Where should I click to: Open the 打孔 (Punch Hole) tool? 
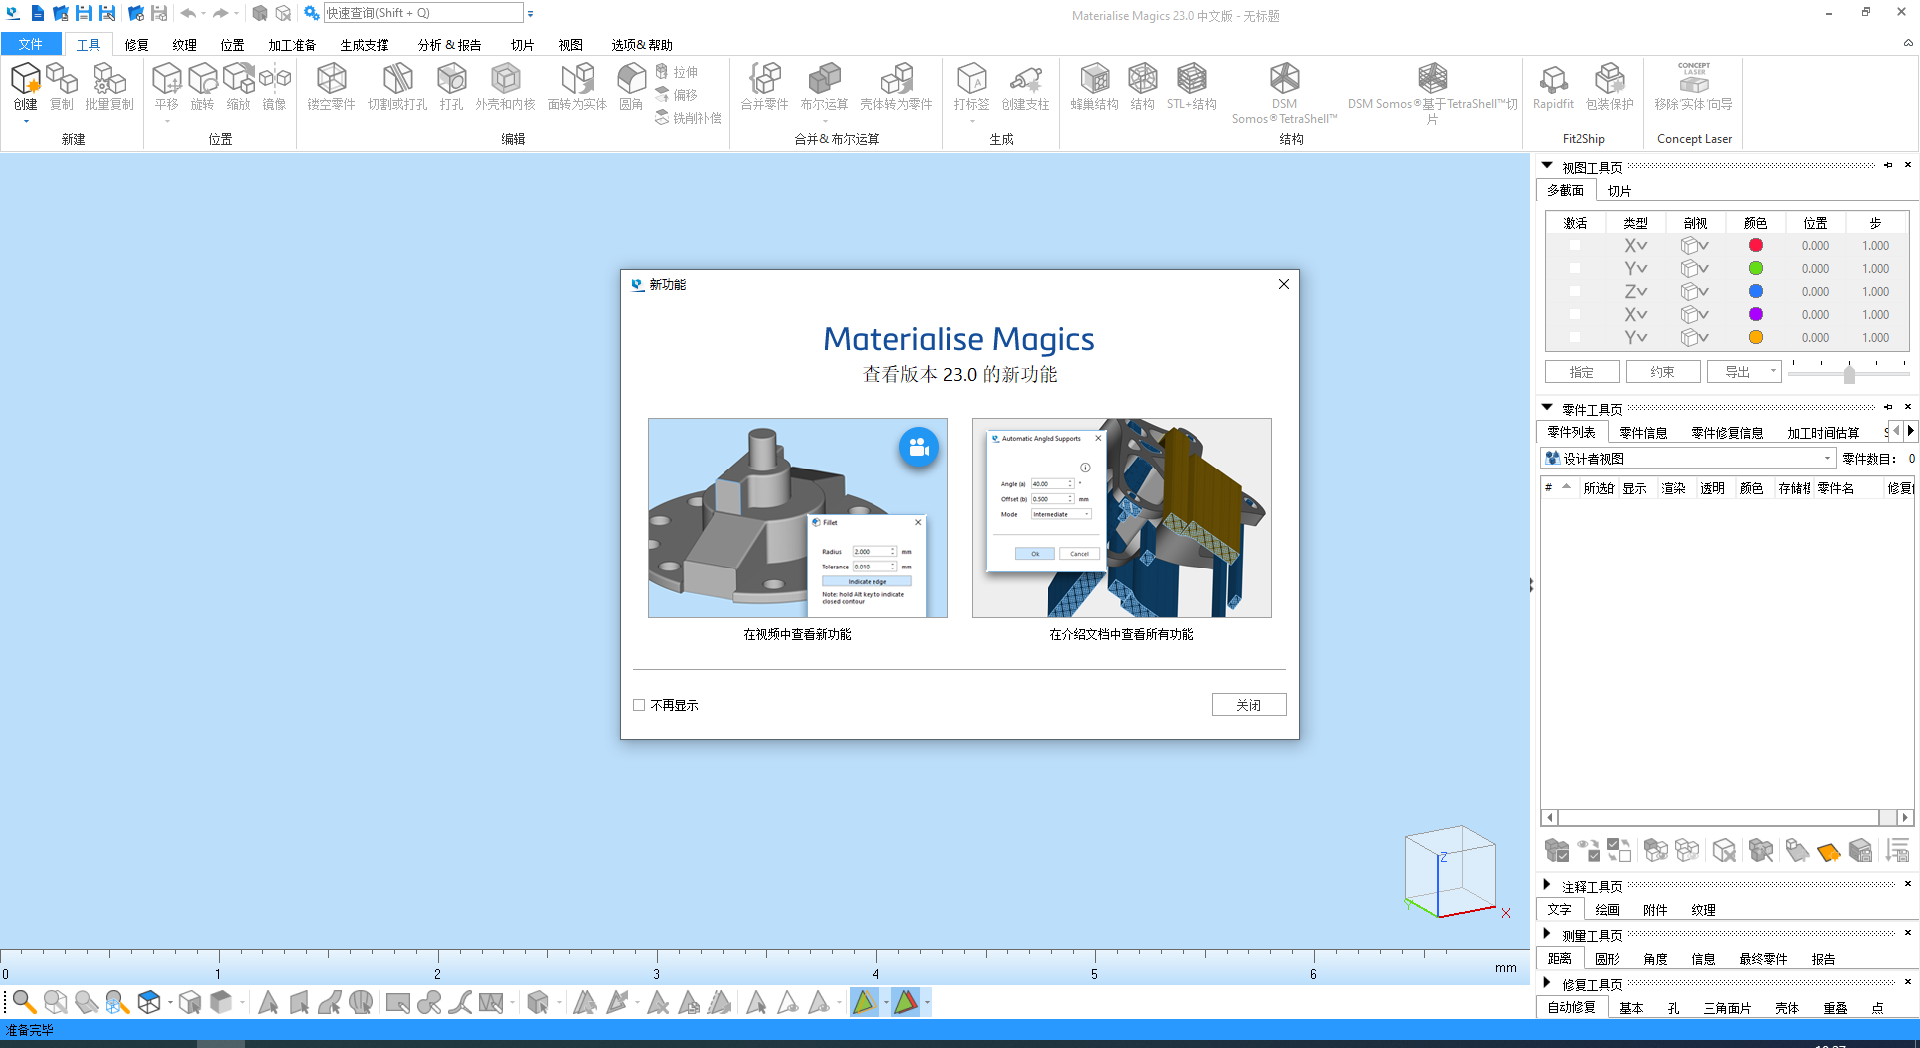(451, 88)
